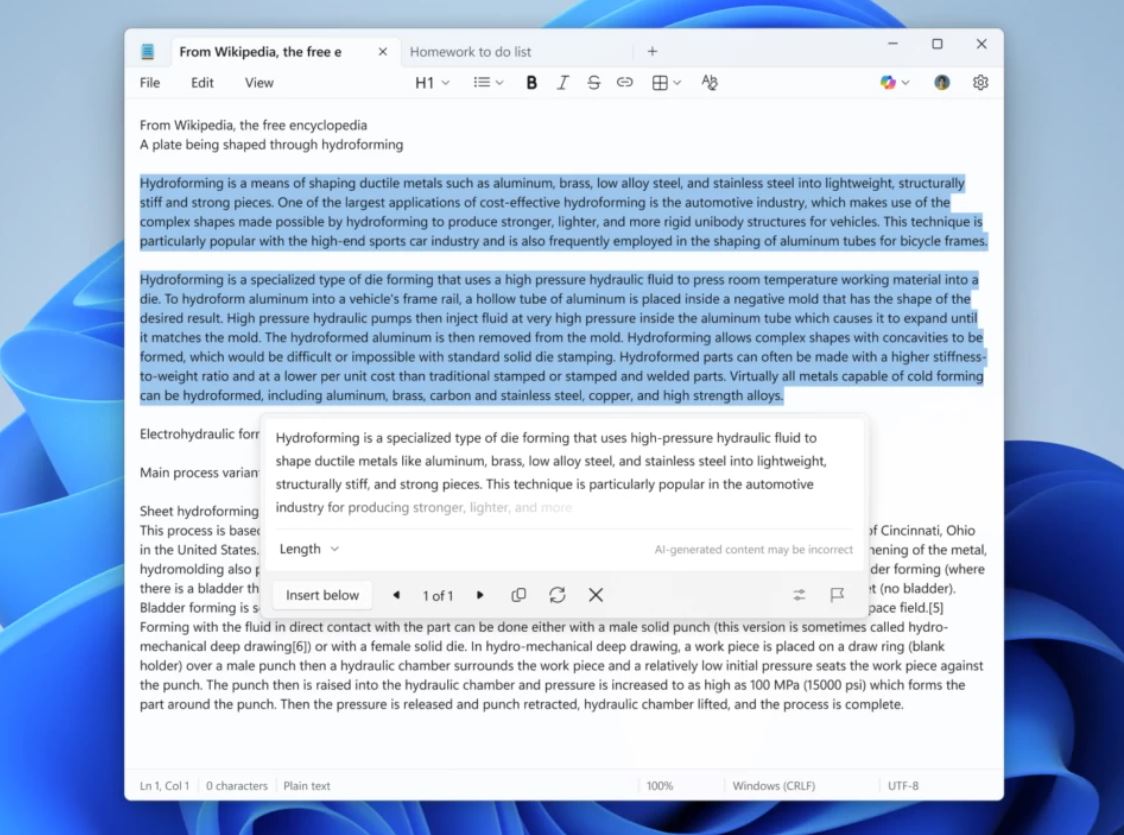Click the Notepad app icon
The width and height of the screenshot is (1124, 835).
coord(148,52)
